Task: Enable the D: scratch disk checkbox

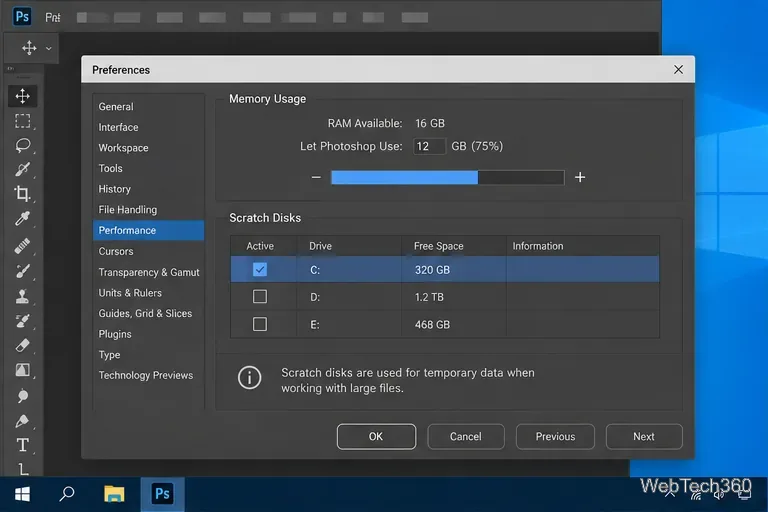Action: pos(260,296)
